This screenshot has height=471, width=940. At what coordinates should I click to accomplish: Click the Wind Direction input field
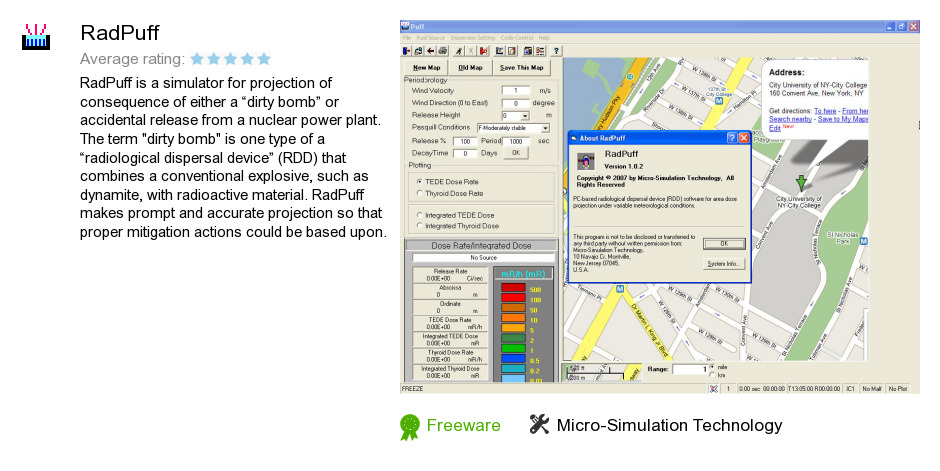coord(516,103)
